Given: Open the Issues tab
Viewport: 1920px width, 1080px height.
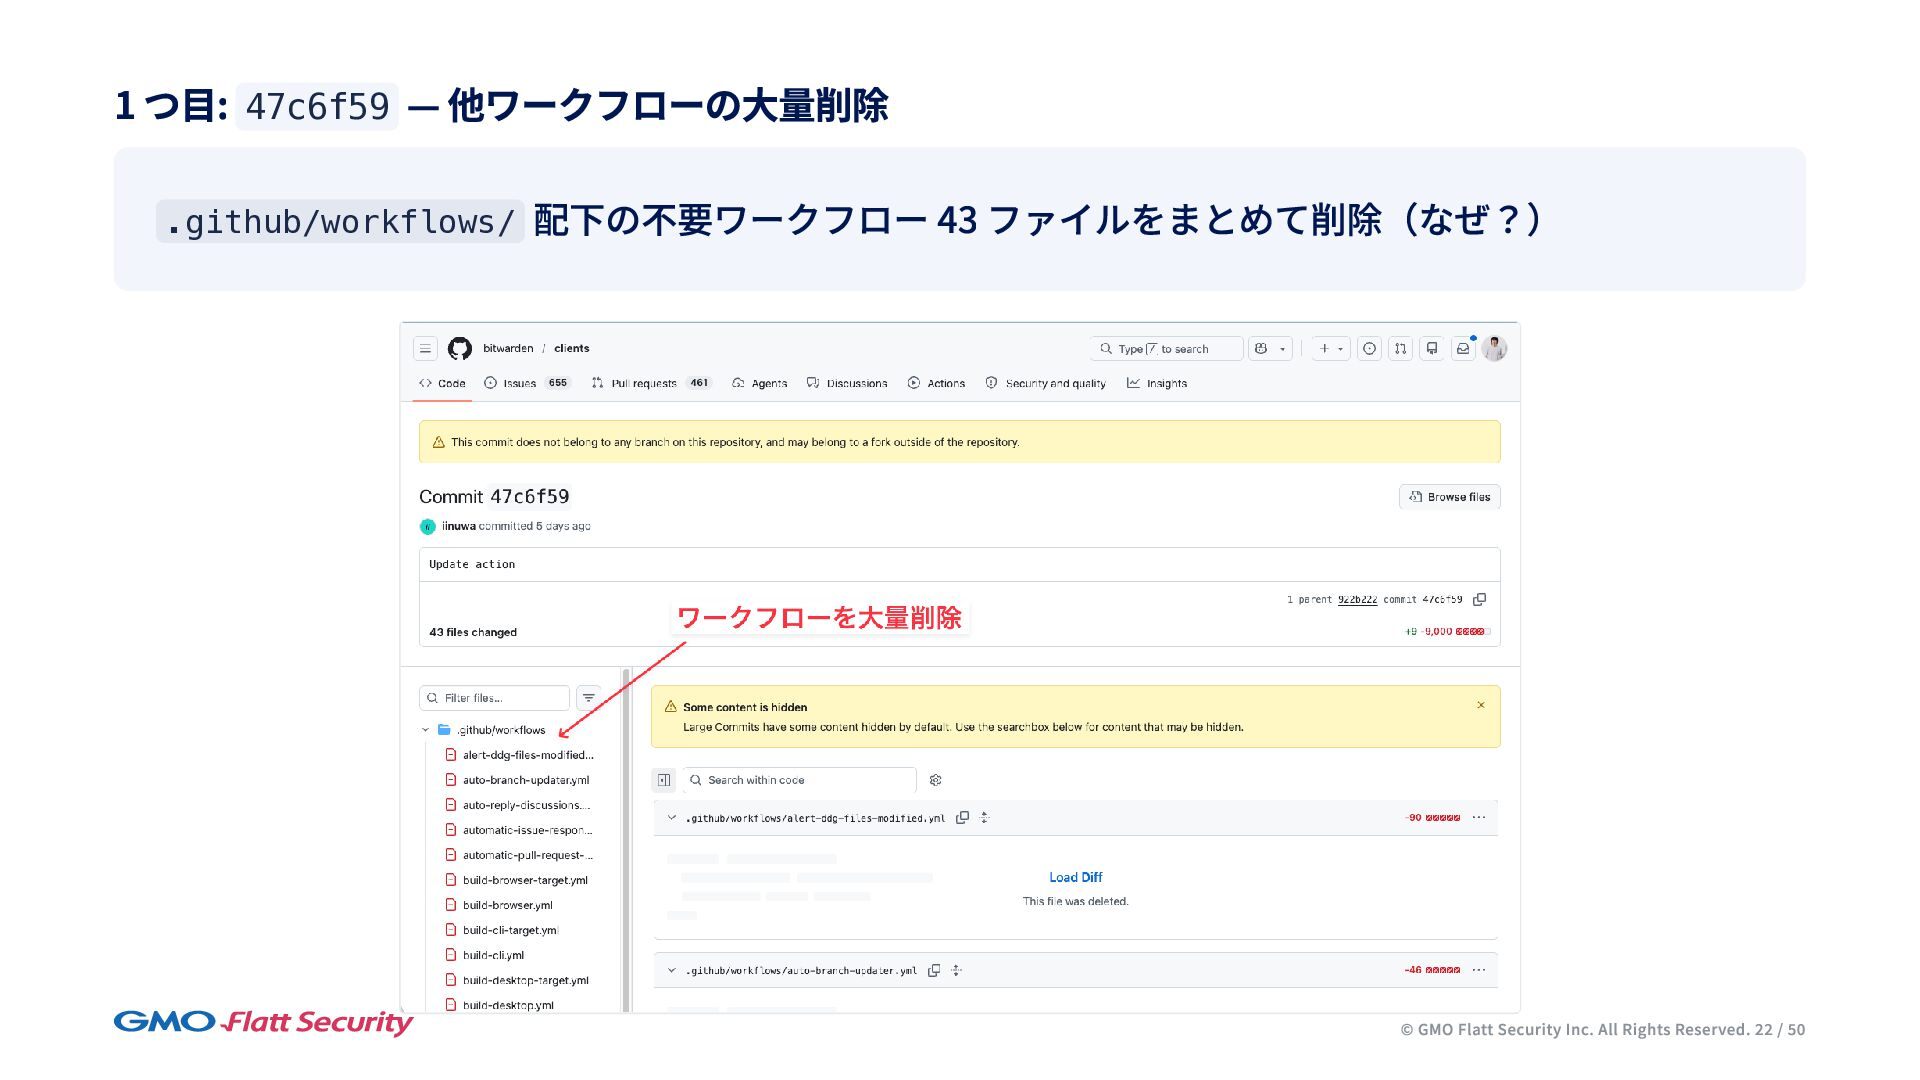Looking at the screenshot, I should click(x=519, y=383).
